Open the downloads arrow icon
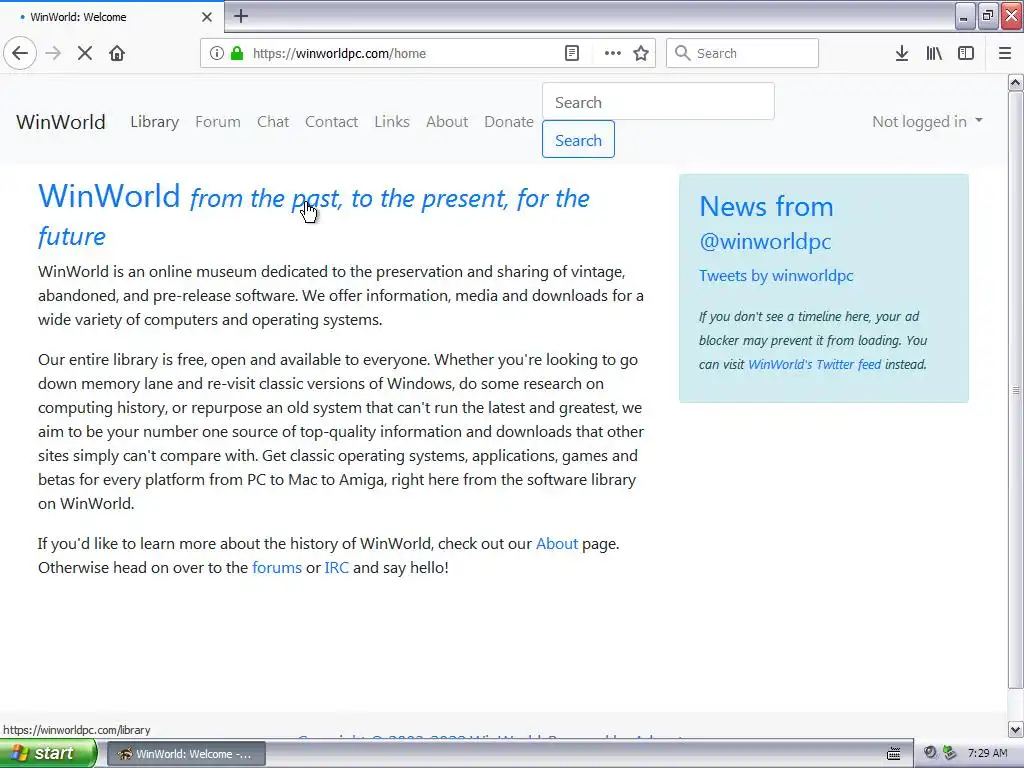This screenshot has width=1024, height=768. pos(902,53)
